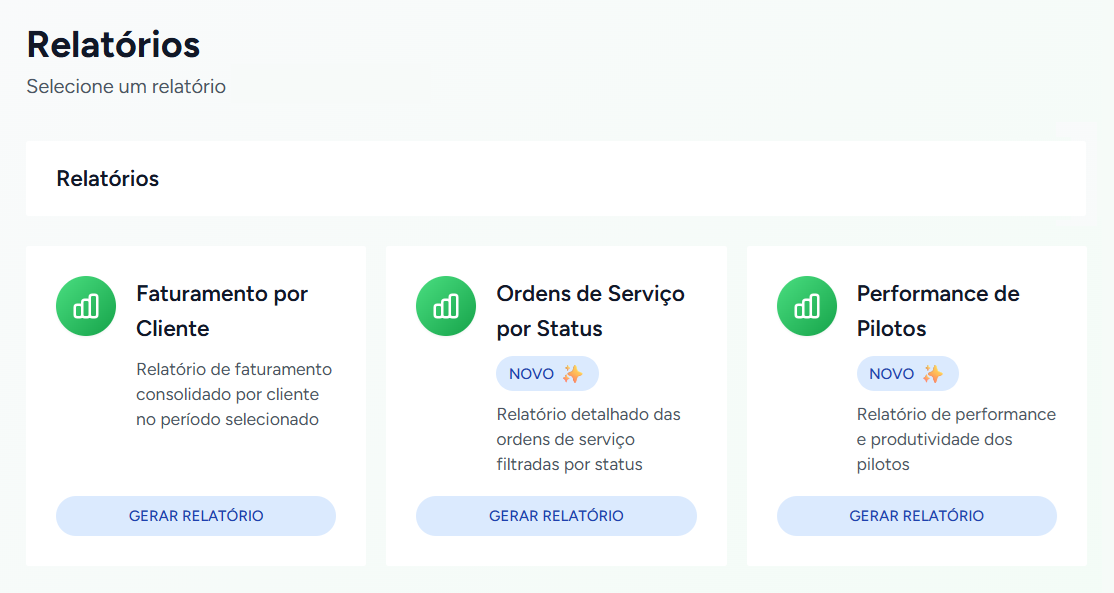Generate the Performance de Pilotos report

[x=916, y=515]
